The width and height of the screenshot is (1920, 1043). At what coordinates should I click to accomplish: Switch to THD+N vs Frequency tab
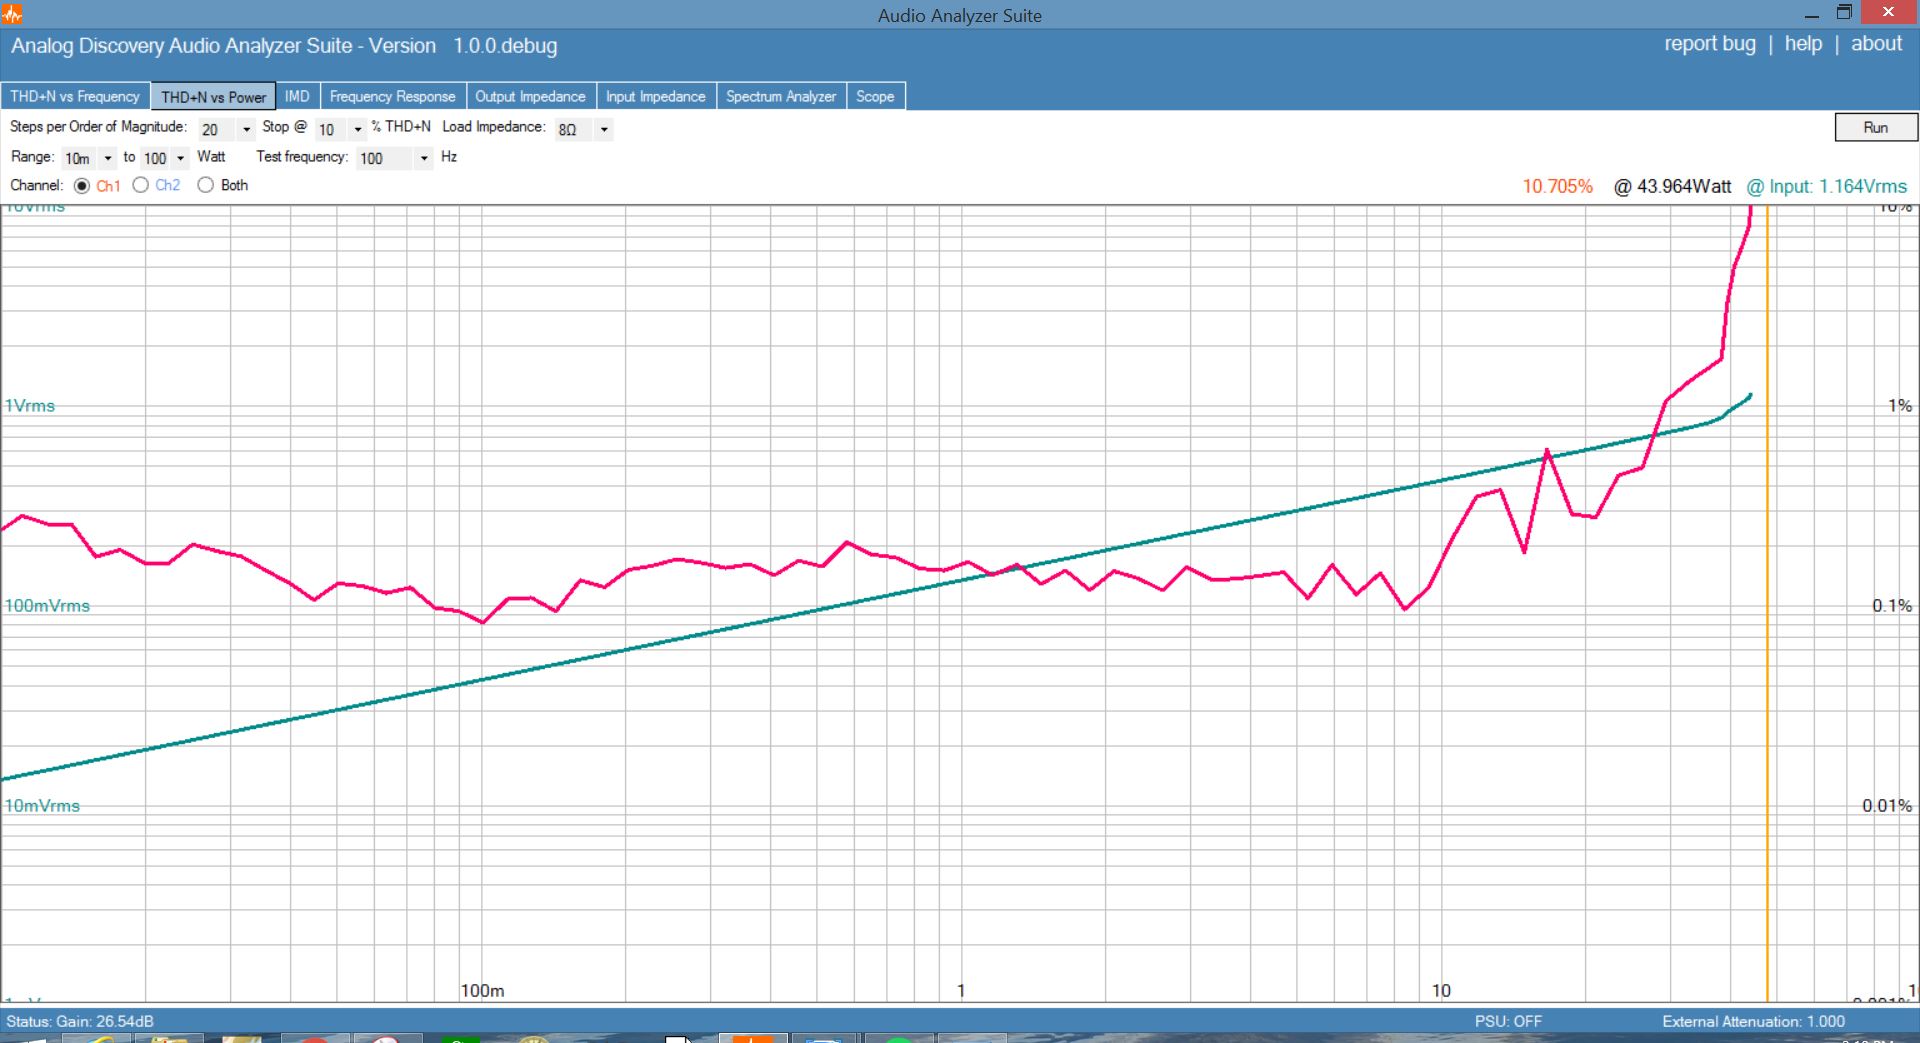[75, 96]
